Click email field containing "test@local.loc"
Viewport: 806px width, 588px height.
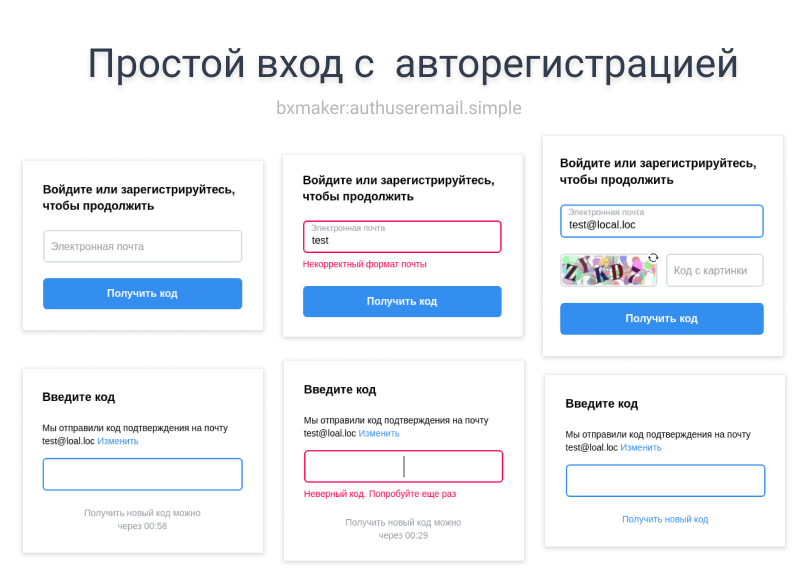(662, 221)
